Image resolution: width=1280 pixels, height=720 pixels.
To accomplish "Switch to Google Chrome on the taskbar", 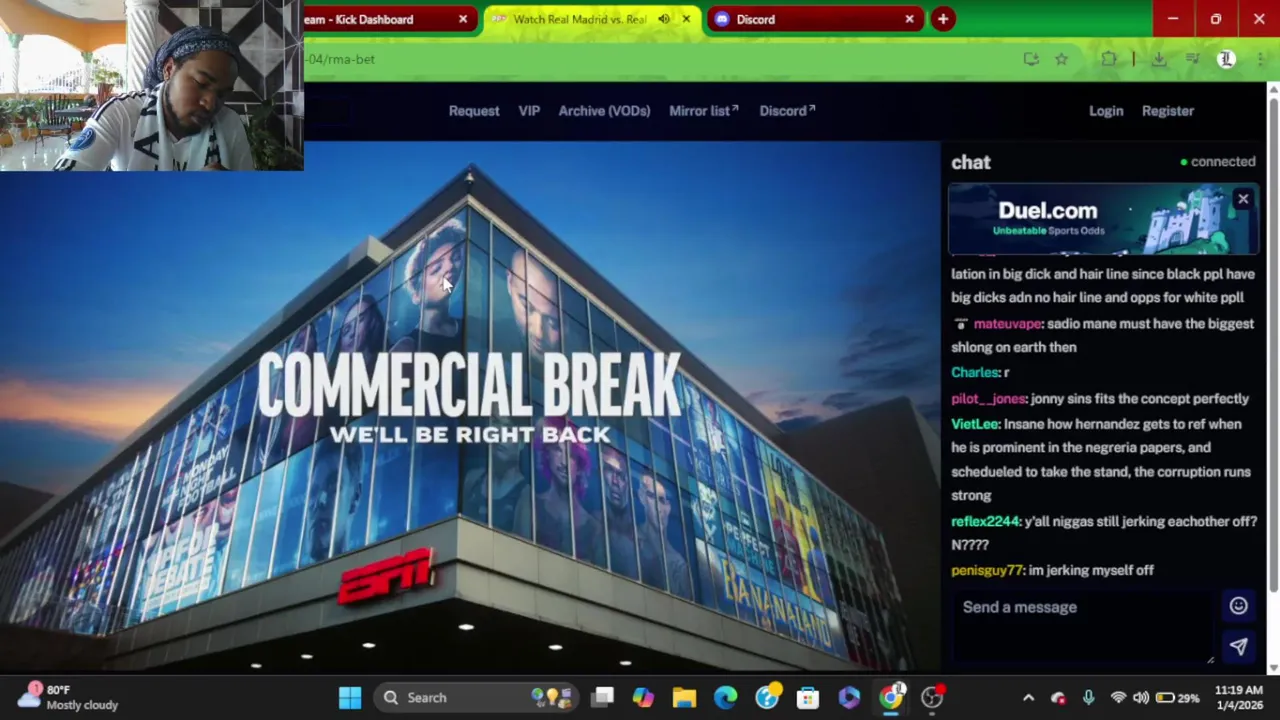I will pyautogui.click(x=891, y=697).
